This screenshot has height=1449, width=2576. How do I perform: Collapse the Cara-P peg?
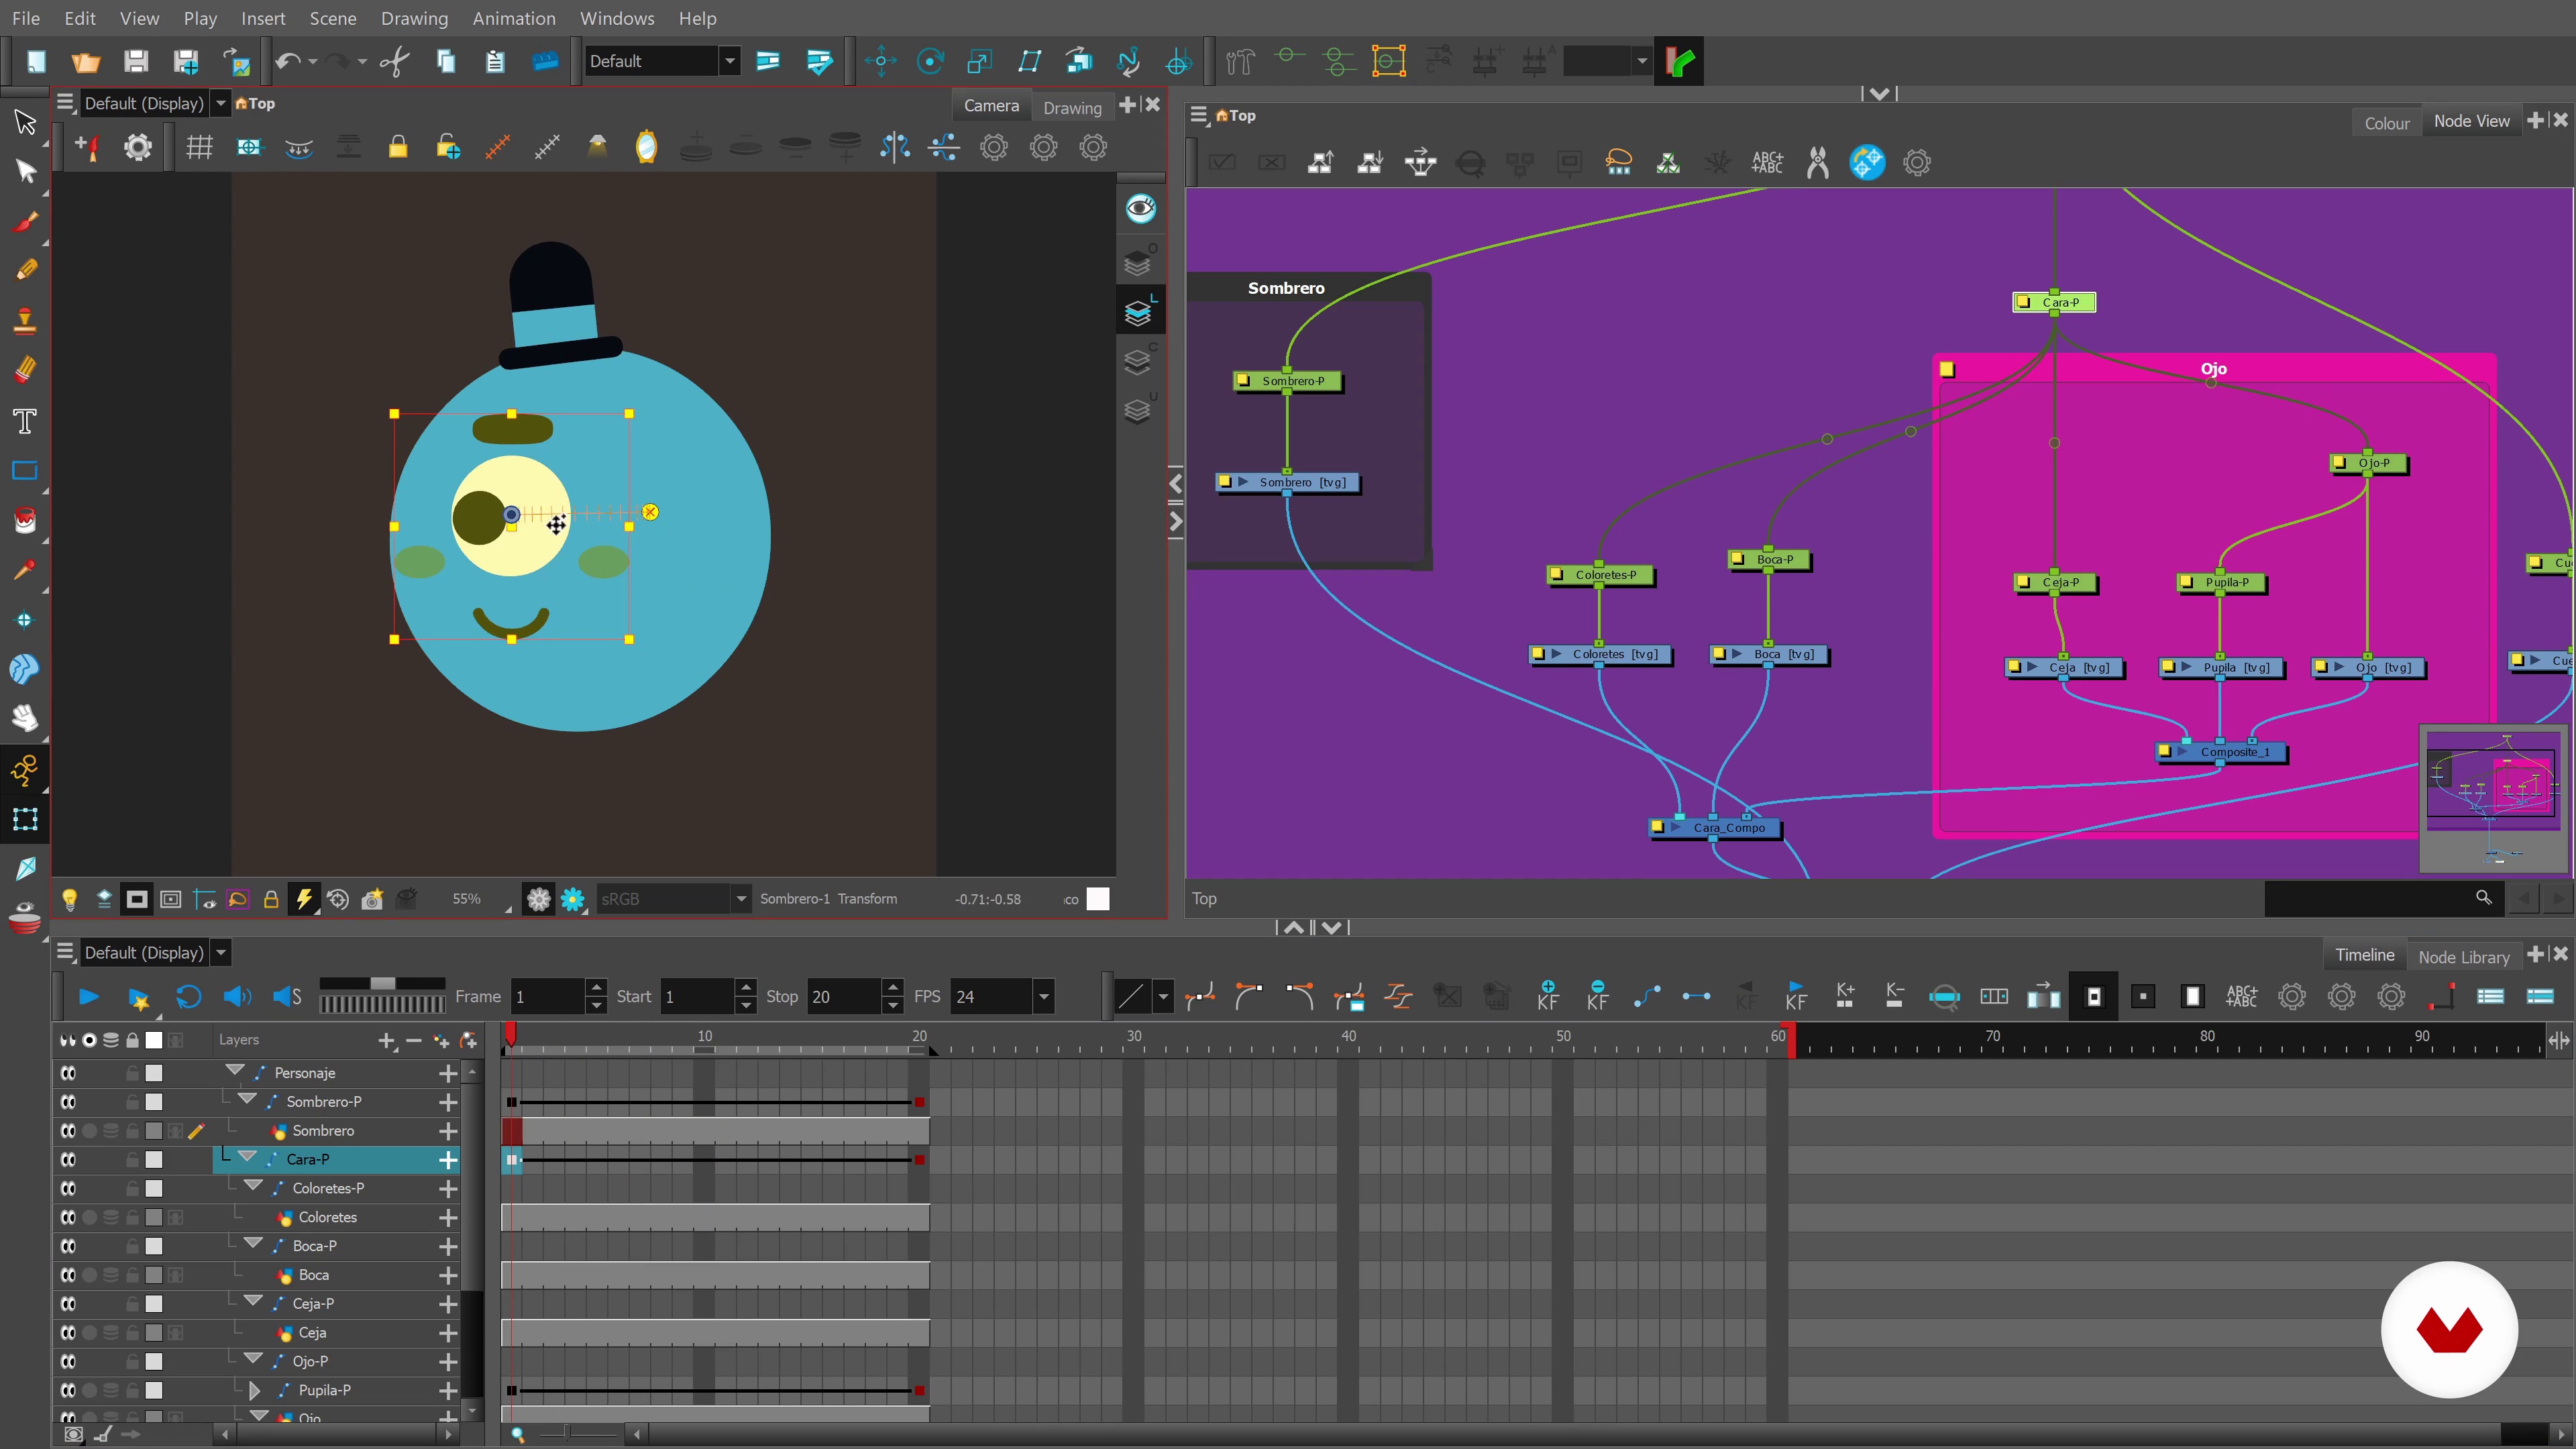247,1157
